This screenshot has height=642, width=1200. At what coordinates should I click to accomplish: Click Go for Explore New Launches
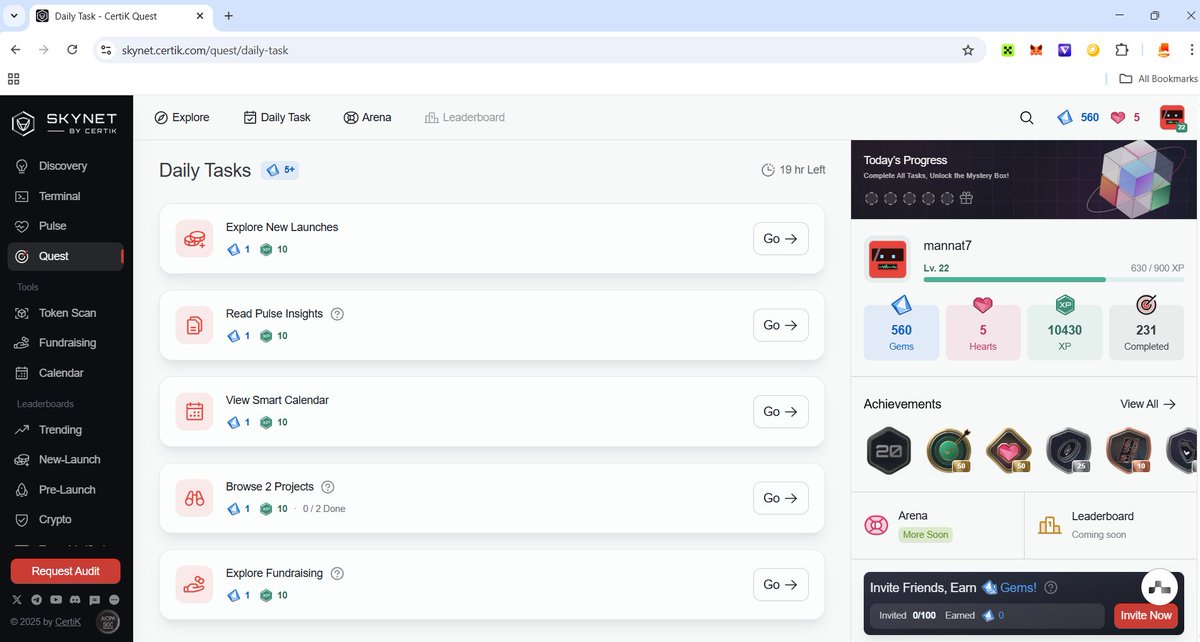pyautogui.click(x=781, y=239)
